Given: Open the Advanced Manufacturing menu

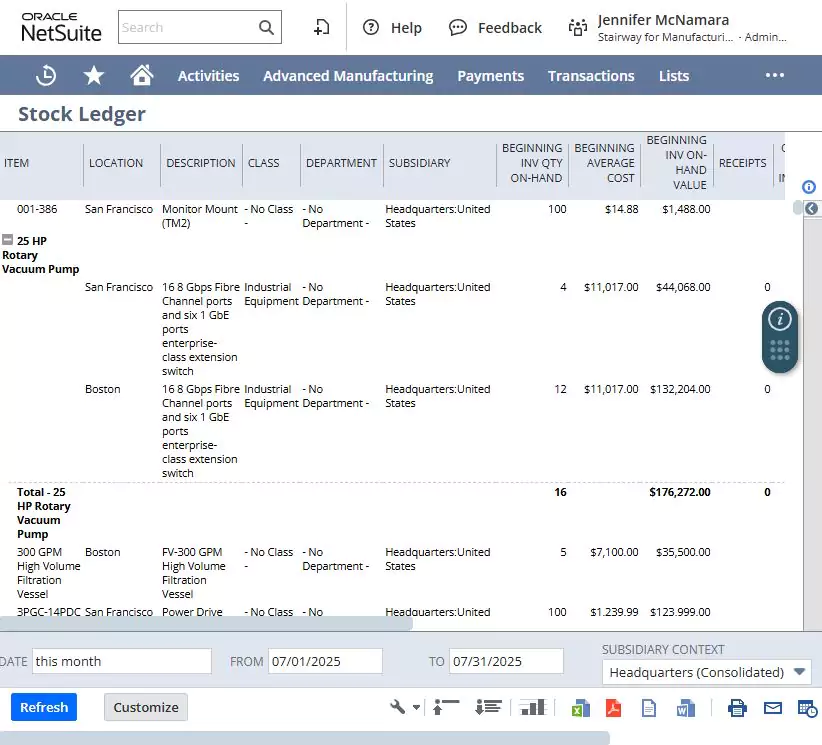Looking at the screenshot, I should pyautogui.click(x=348, y=76).
